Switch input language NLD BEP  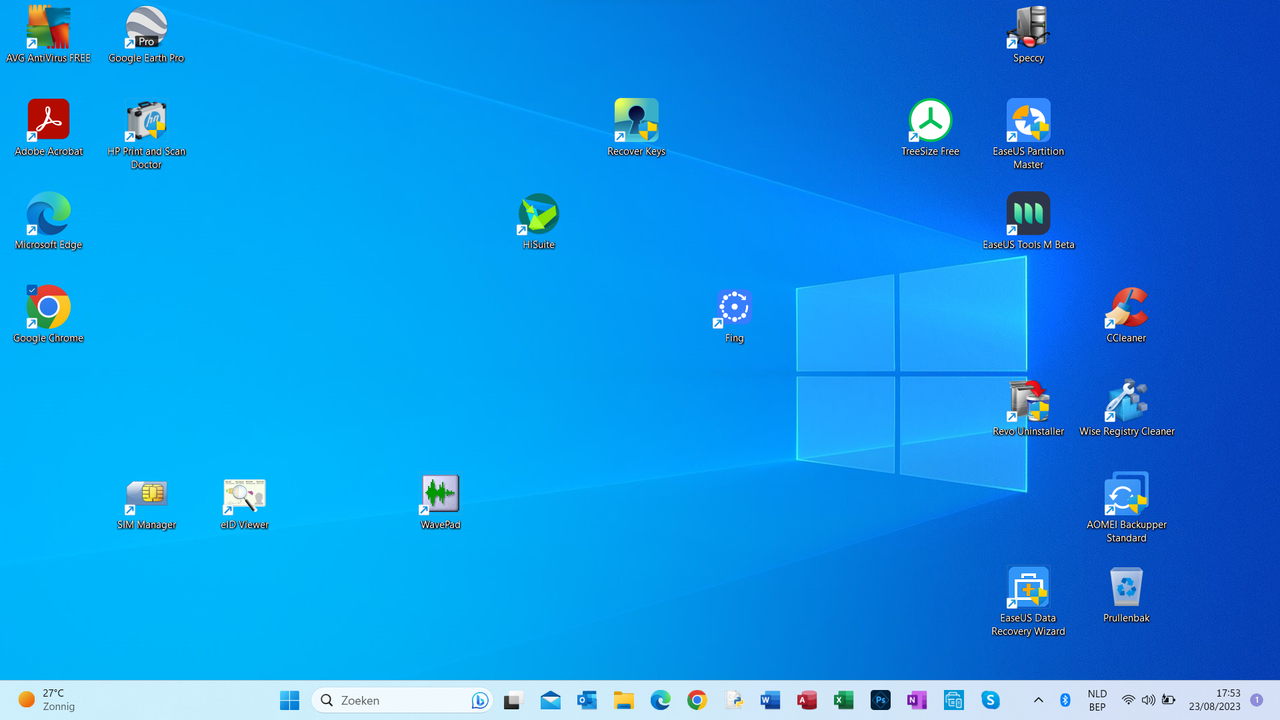(1097, 700)
